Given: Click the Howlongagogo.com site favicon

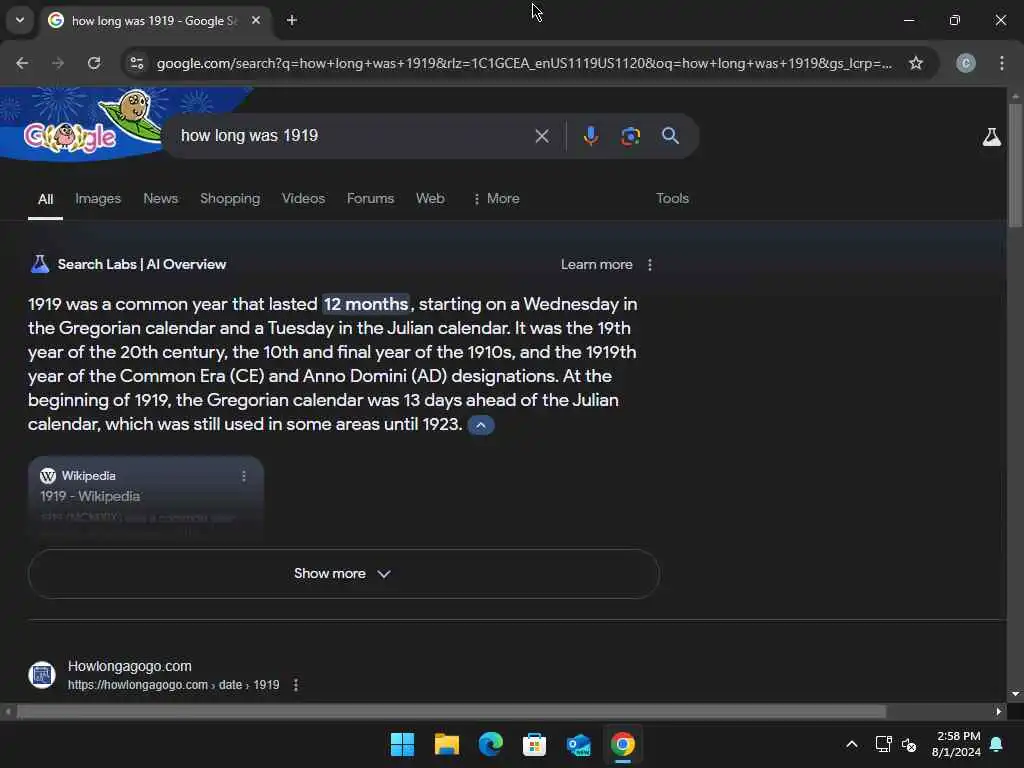Looking at the screenshot, I should [x=42, y=675].
